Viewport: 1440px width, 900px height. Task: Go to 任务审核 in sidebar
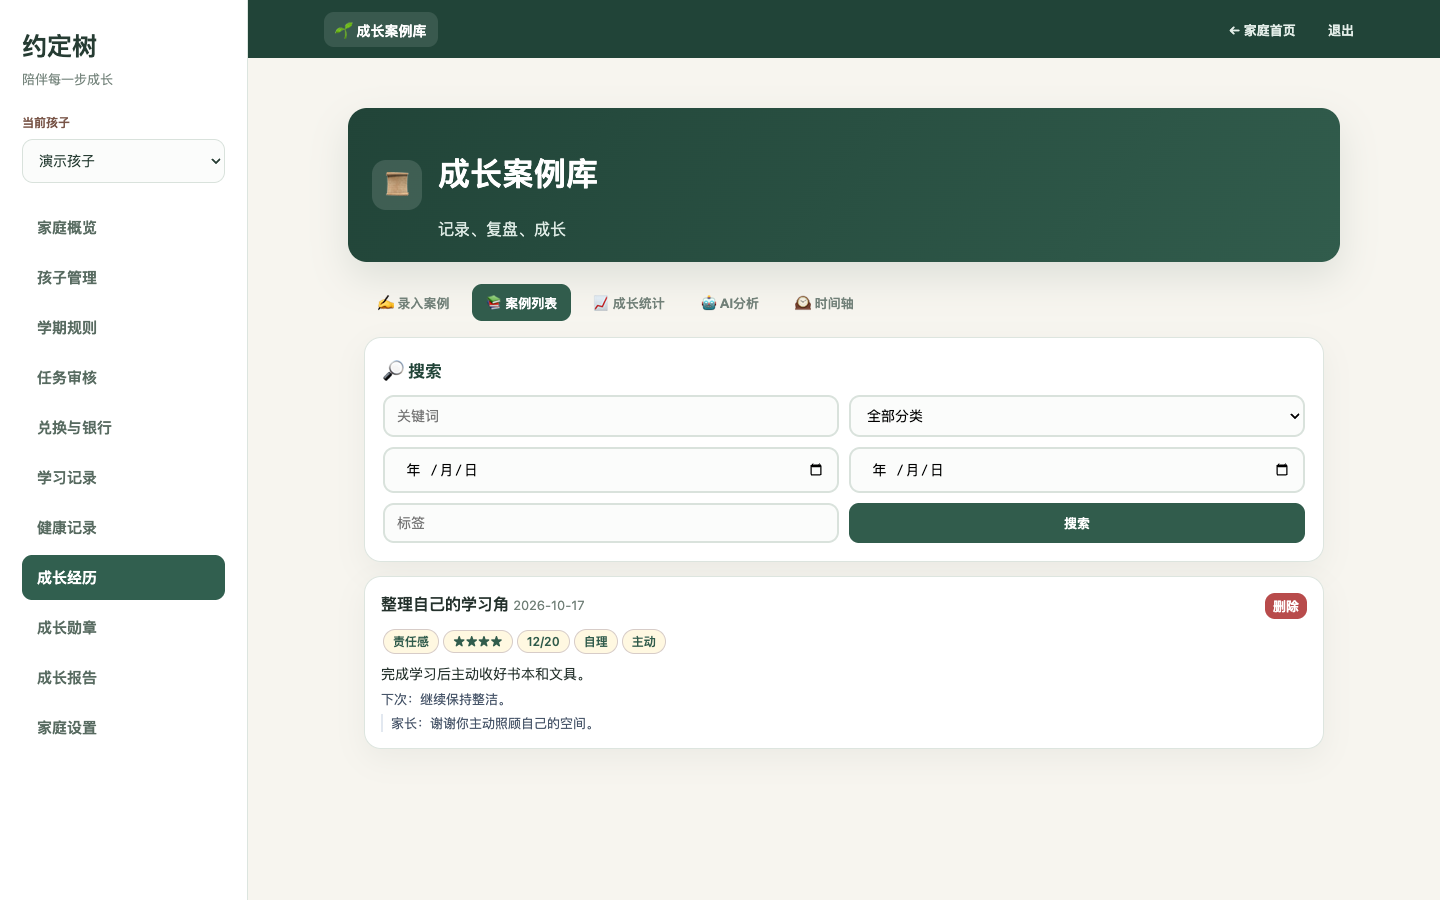[123, 378]
